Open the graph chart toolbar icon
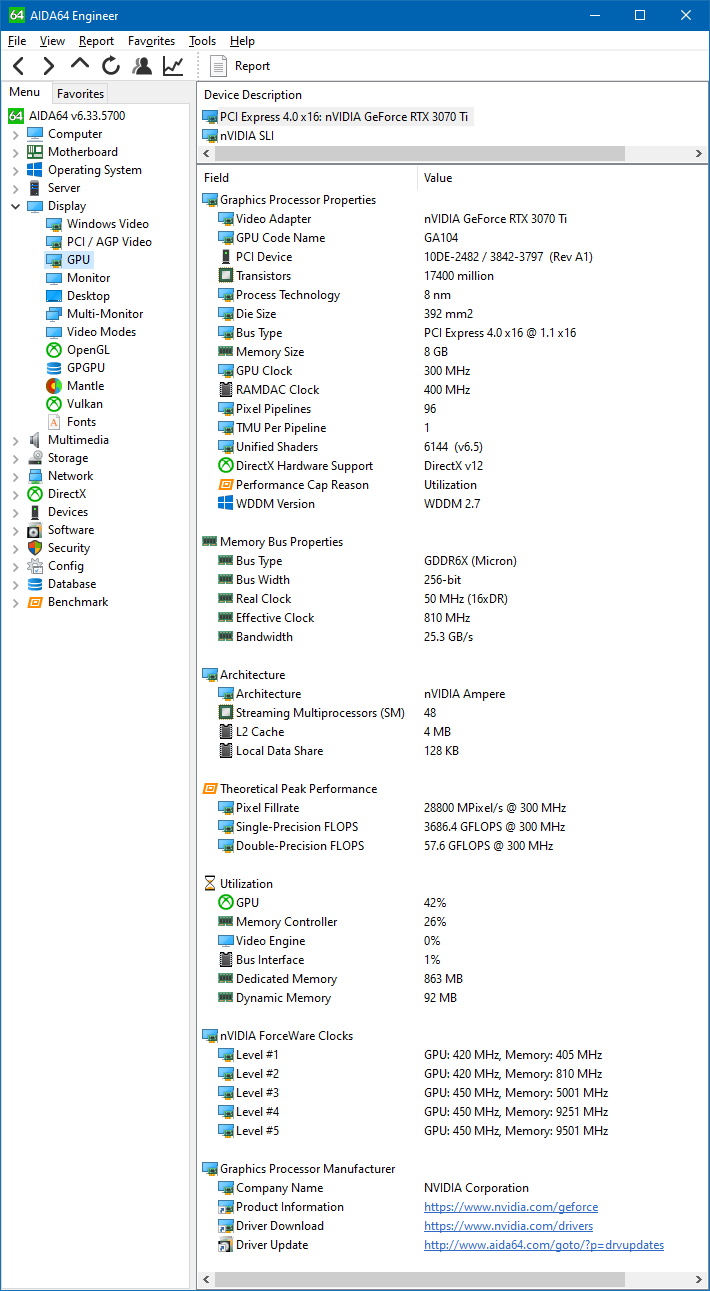Viewport: 710px width, 1291px height. [173, 66]
